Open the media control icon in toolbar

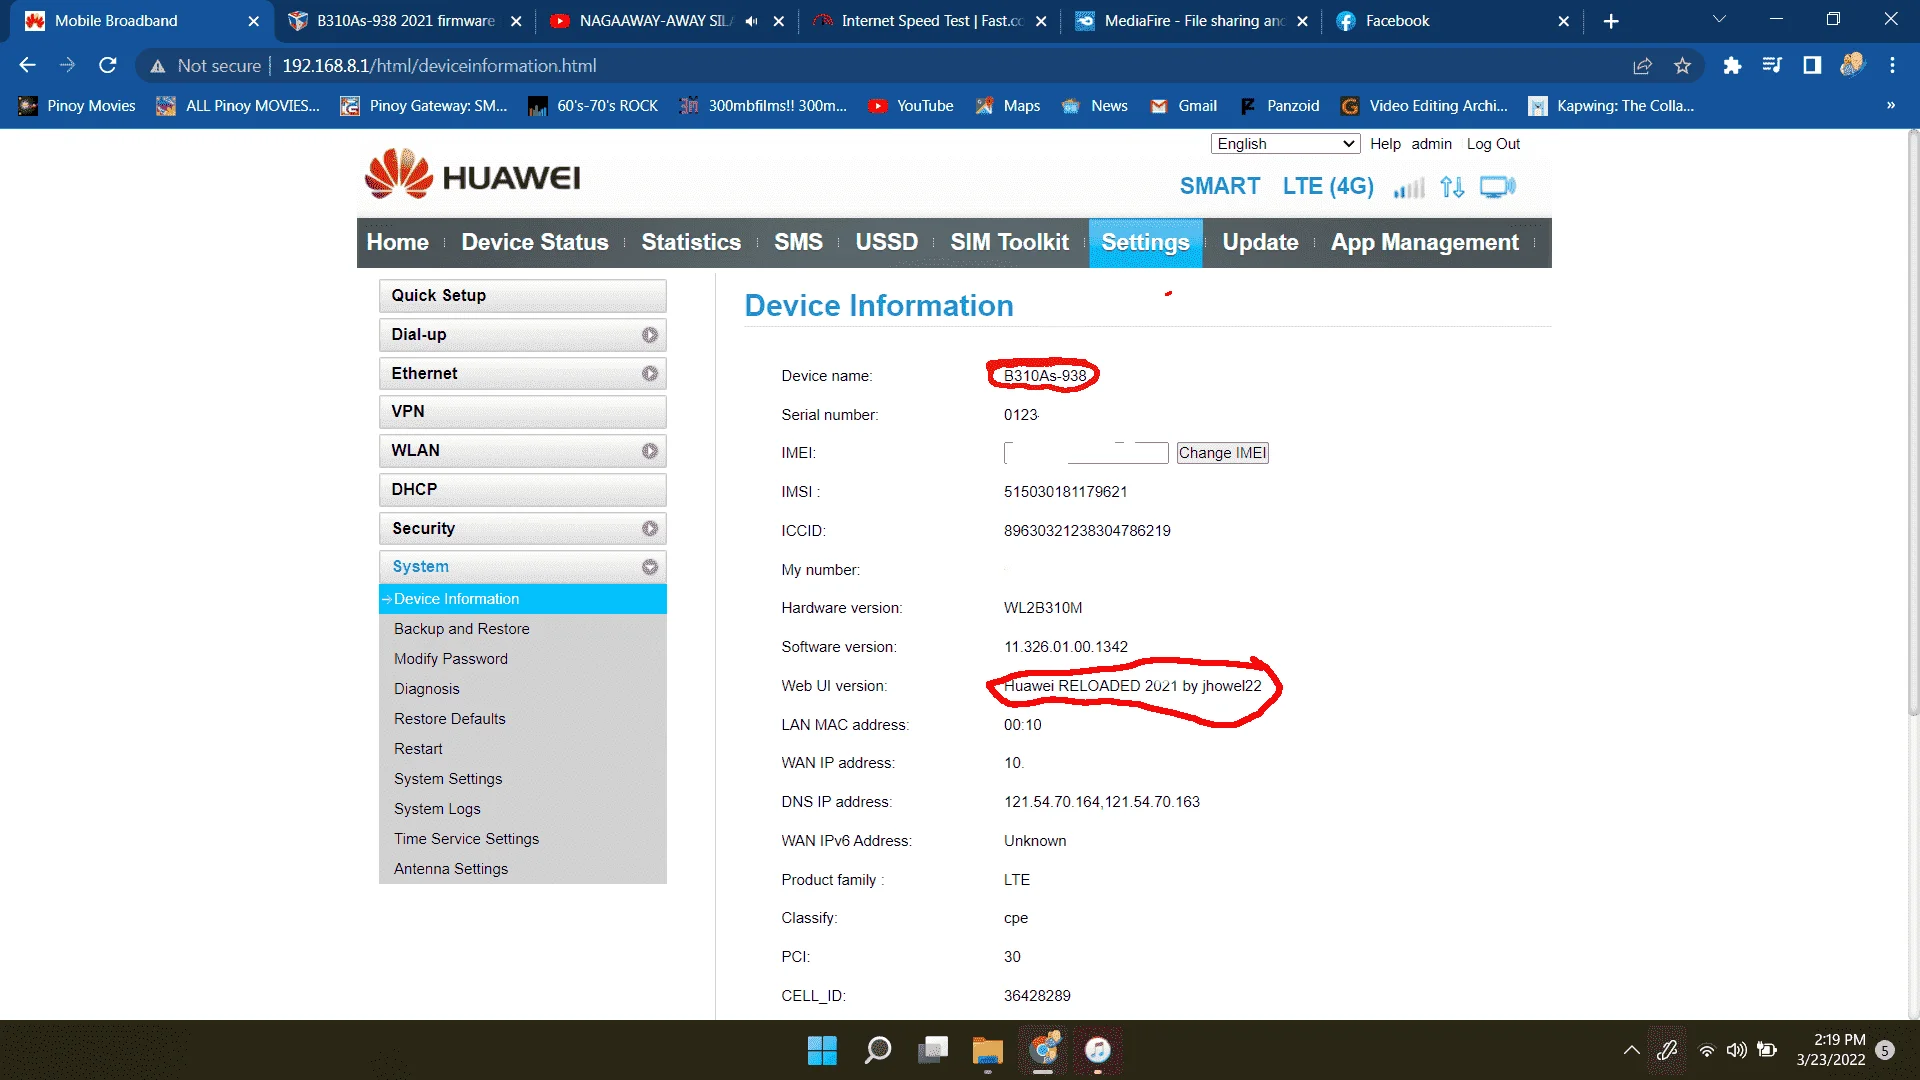click(1772, 65)
